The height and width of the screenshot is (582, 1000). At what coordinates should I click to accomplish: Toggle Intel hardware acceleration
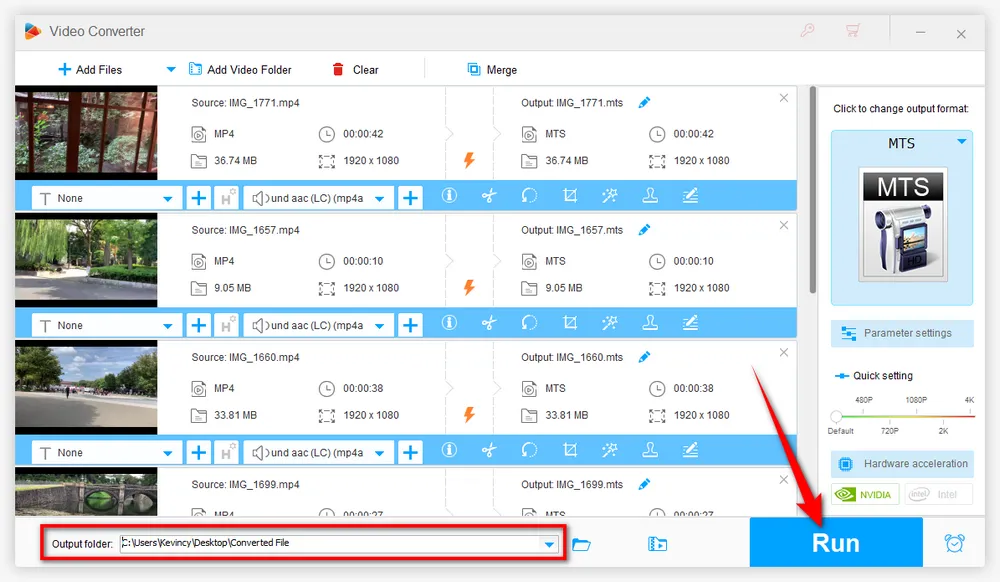click(938, 494)
